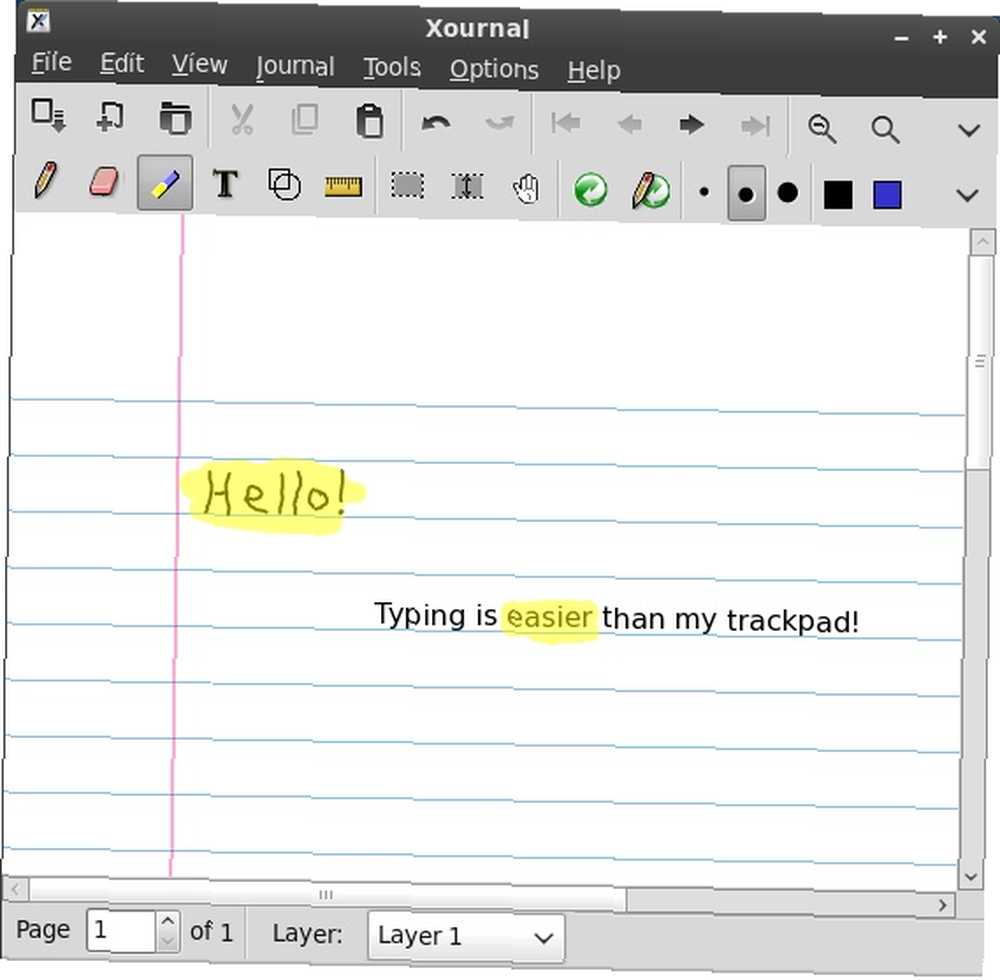Choose fine line thickness dot
Viewport: 1000px width, 980px height.
click(x=704, y=191)
